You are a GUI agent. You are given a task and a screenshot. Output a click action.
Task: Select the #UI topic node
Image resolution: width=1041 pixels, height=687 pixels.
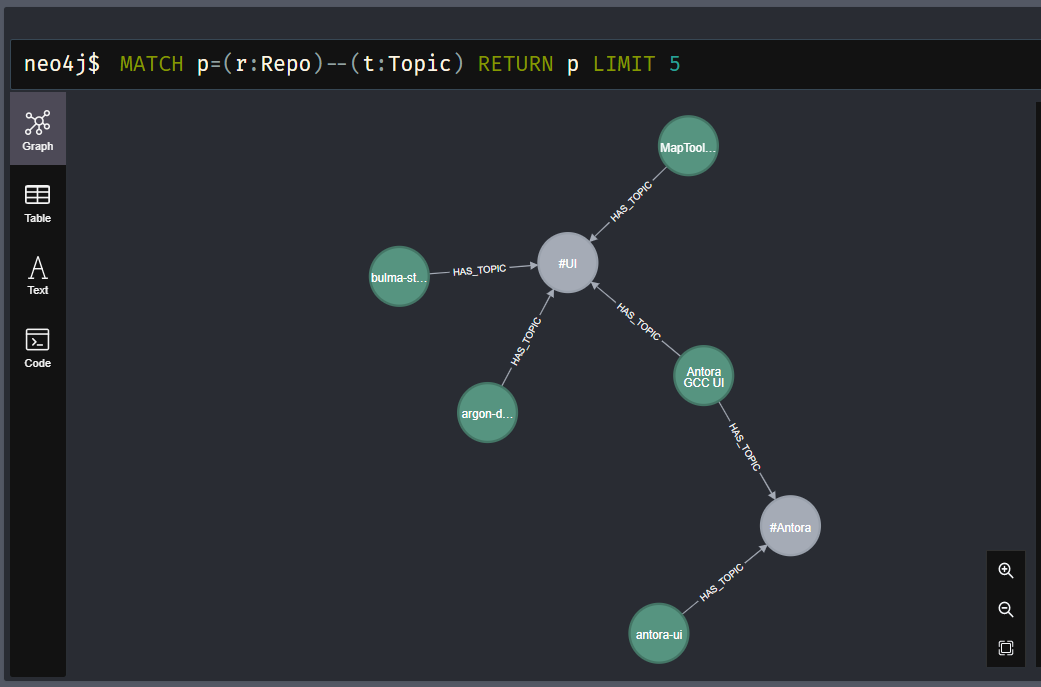(568, 263)
